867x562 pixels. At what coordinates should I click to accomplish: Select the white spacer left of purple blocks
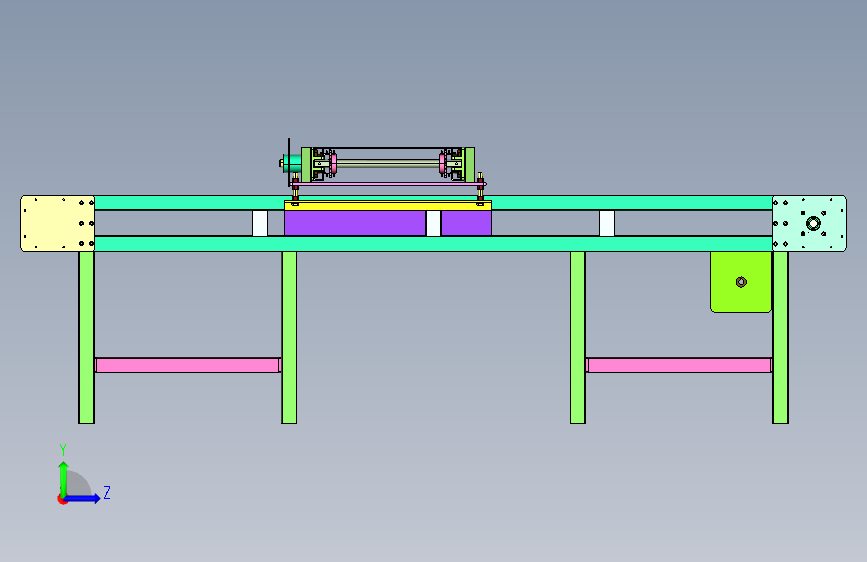click(x=260, y=223)
